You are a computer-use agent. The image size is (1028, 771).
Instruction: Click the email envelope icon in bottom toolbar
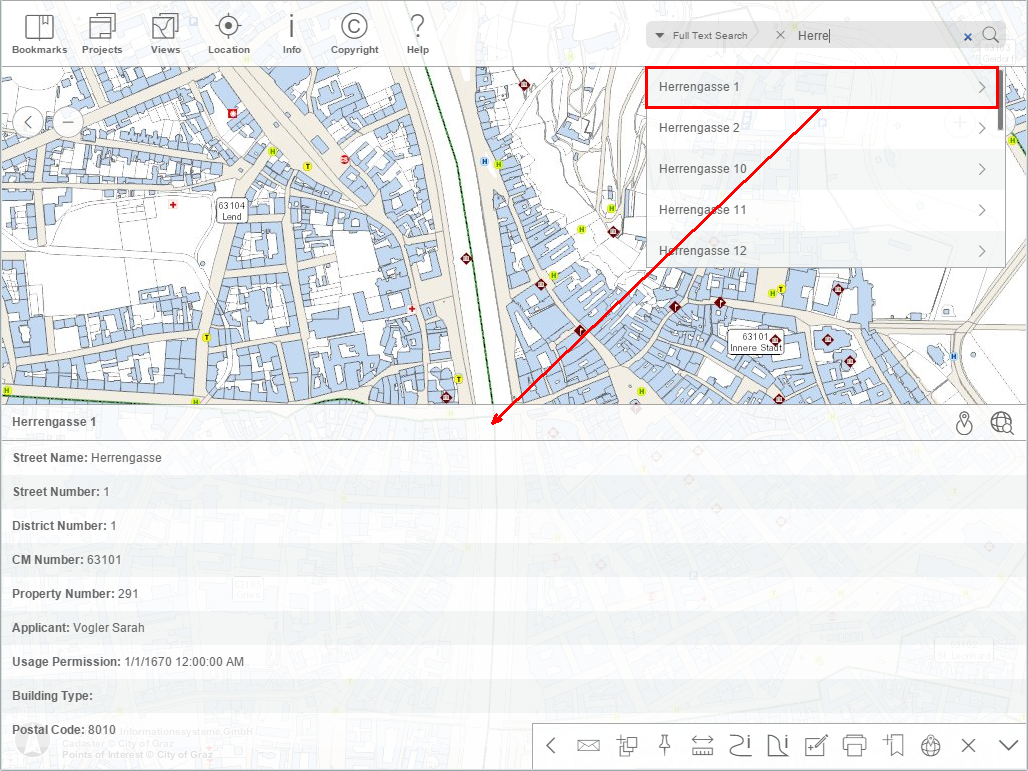588,745
